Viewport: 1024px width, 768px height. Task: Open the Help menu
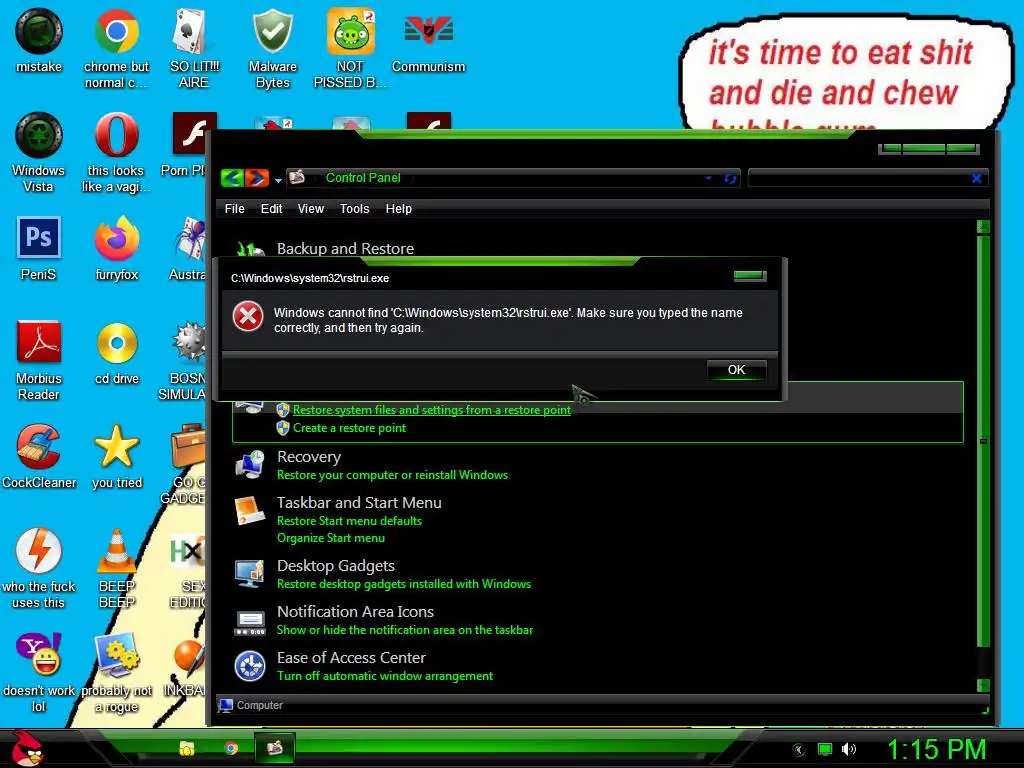(x=398, y=208)
